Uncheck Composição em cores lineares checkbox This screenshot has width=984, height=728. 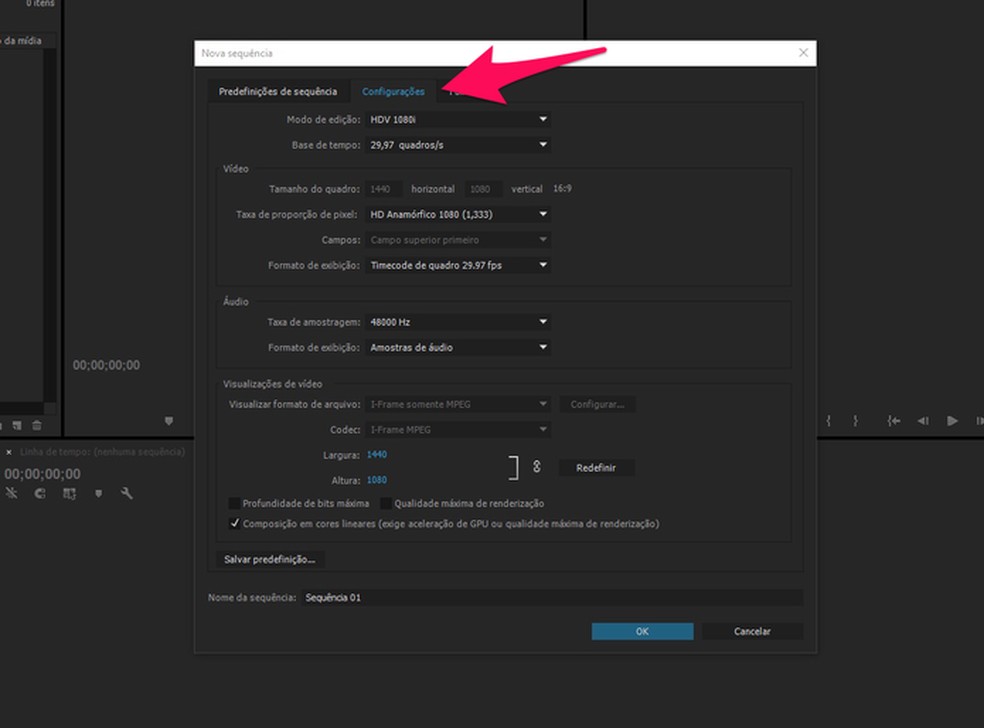point(234,523)
